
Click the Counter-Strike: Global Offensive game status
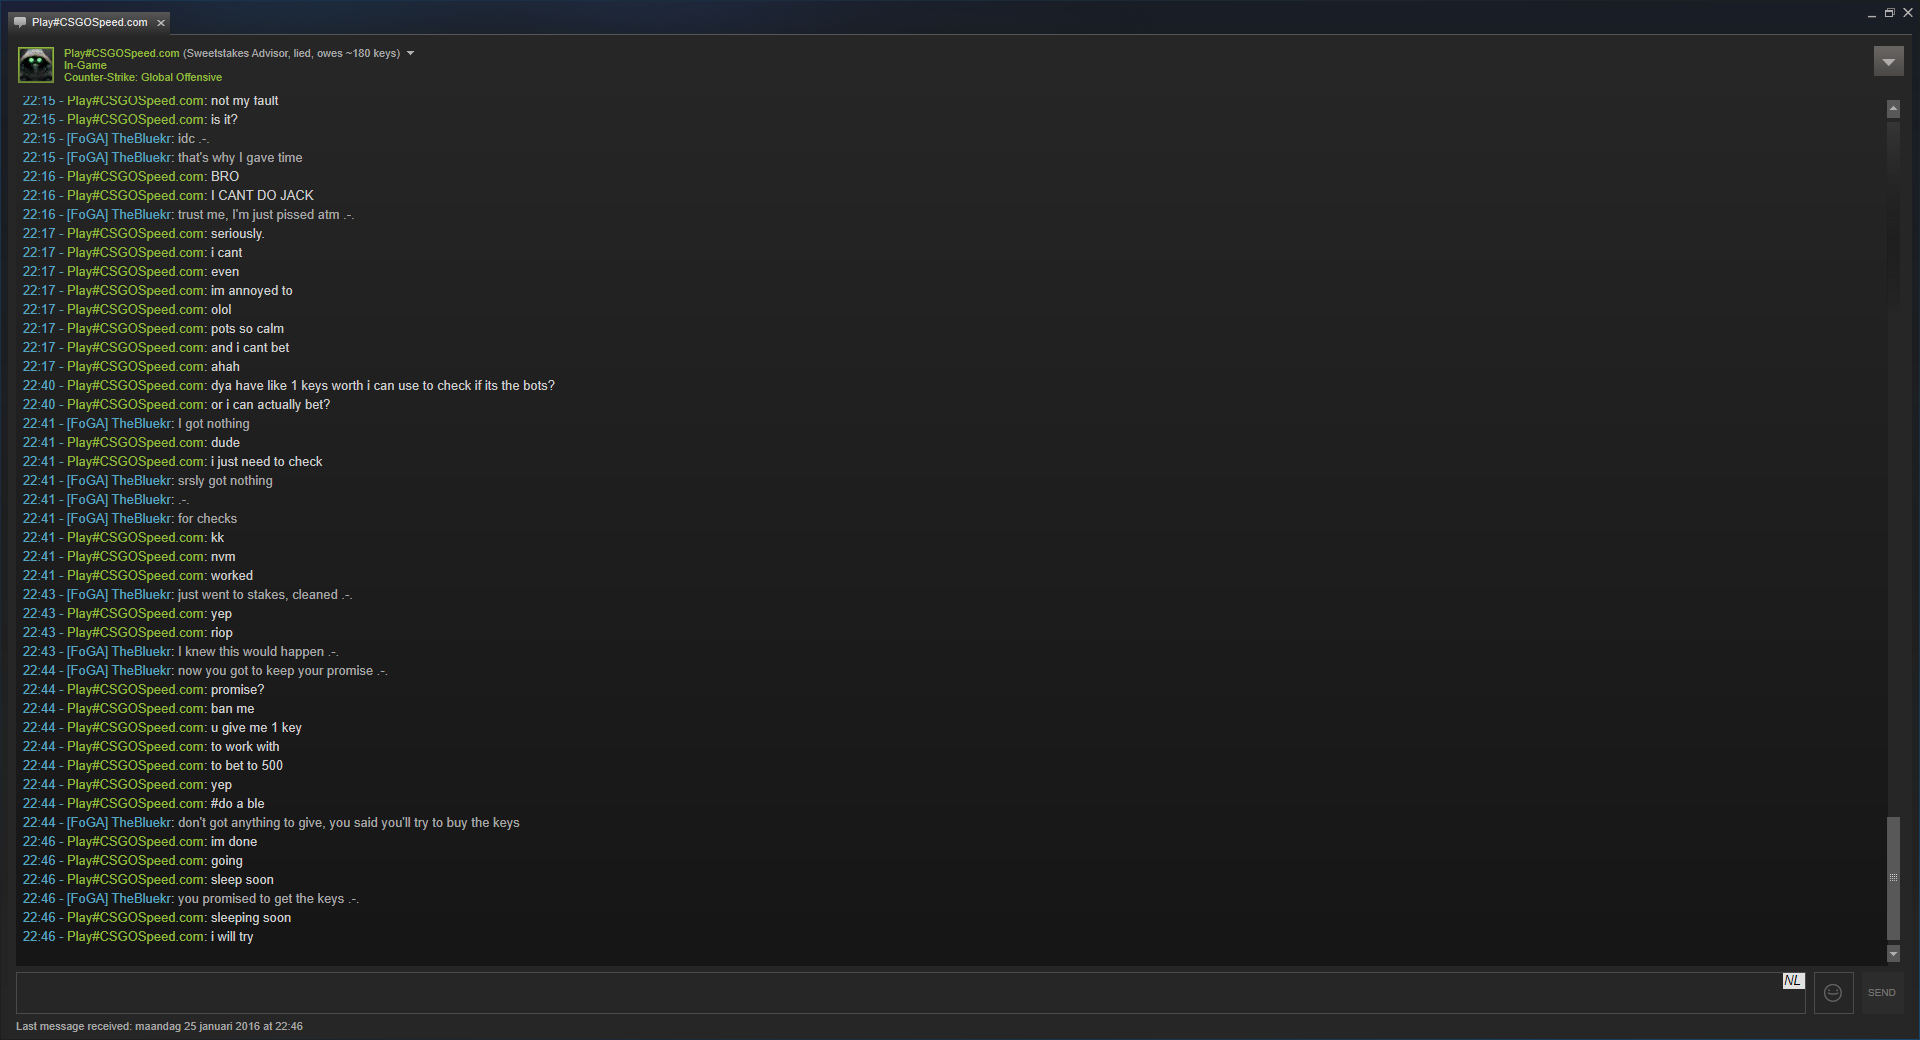(x=143, y=77)
